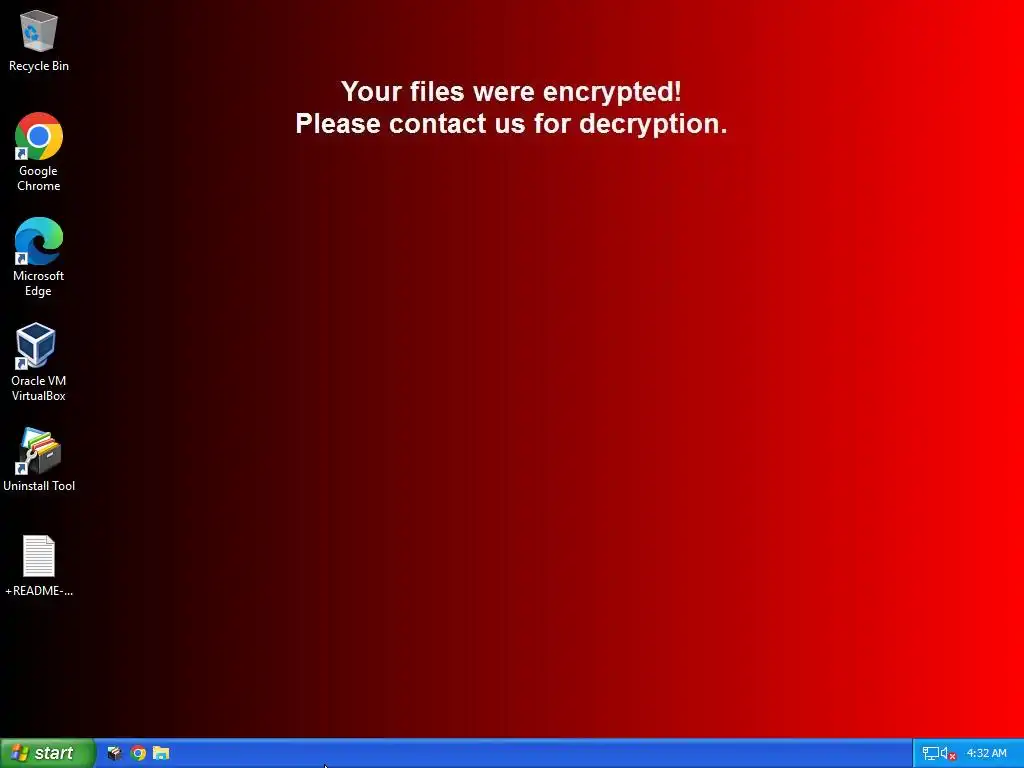Click the 'Oracle VM VirtualBox' caption label
Screen dimensions: 1024x768
pyautogui.click(x=39, y=388)
